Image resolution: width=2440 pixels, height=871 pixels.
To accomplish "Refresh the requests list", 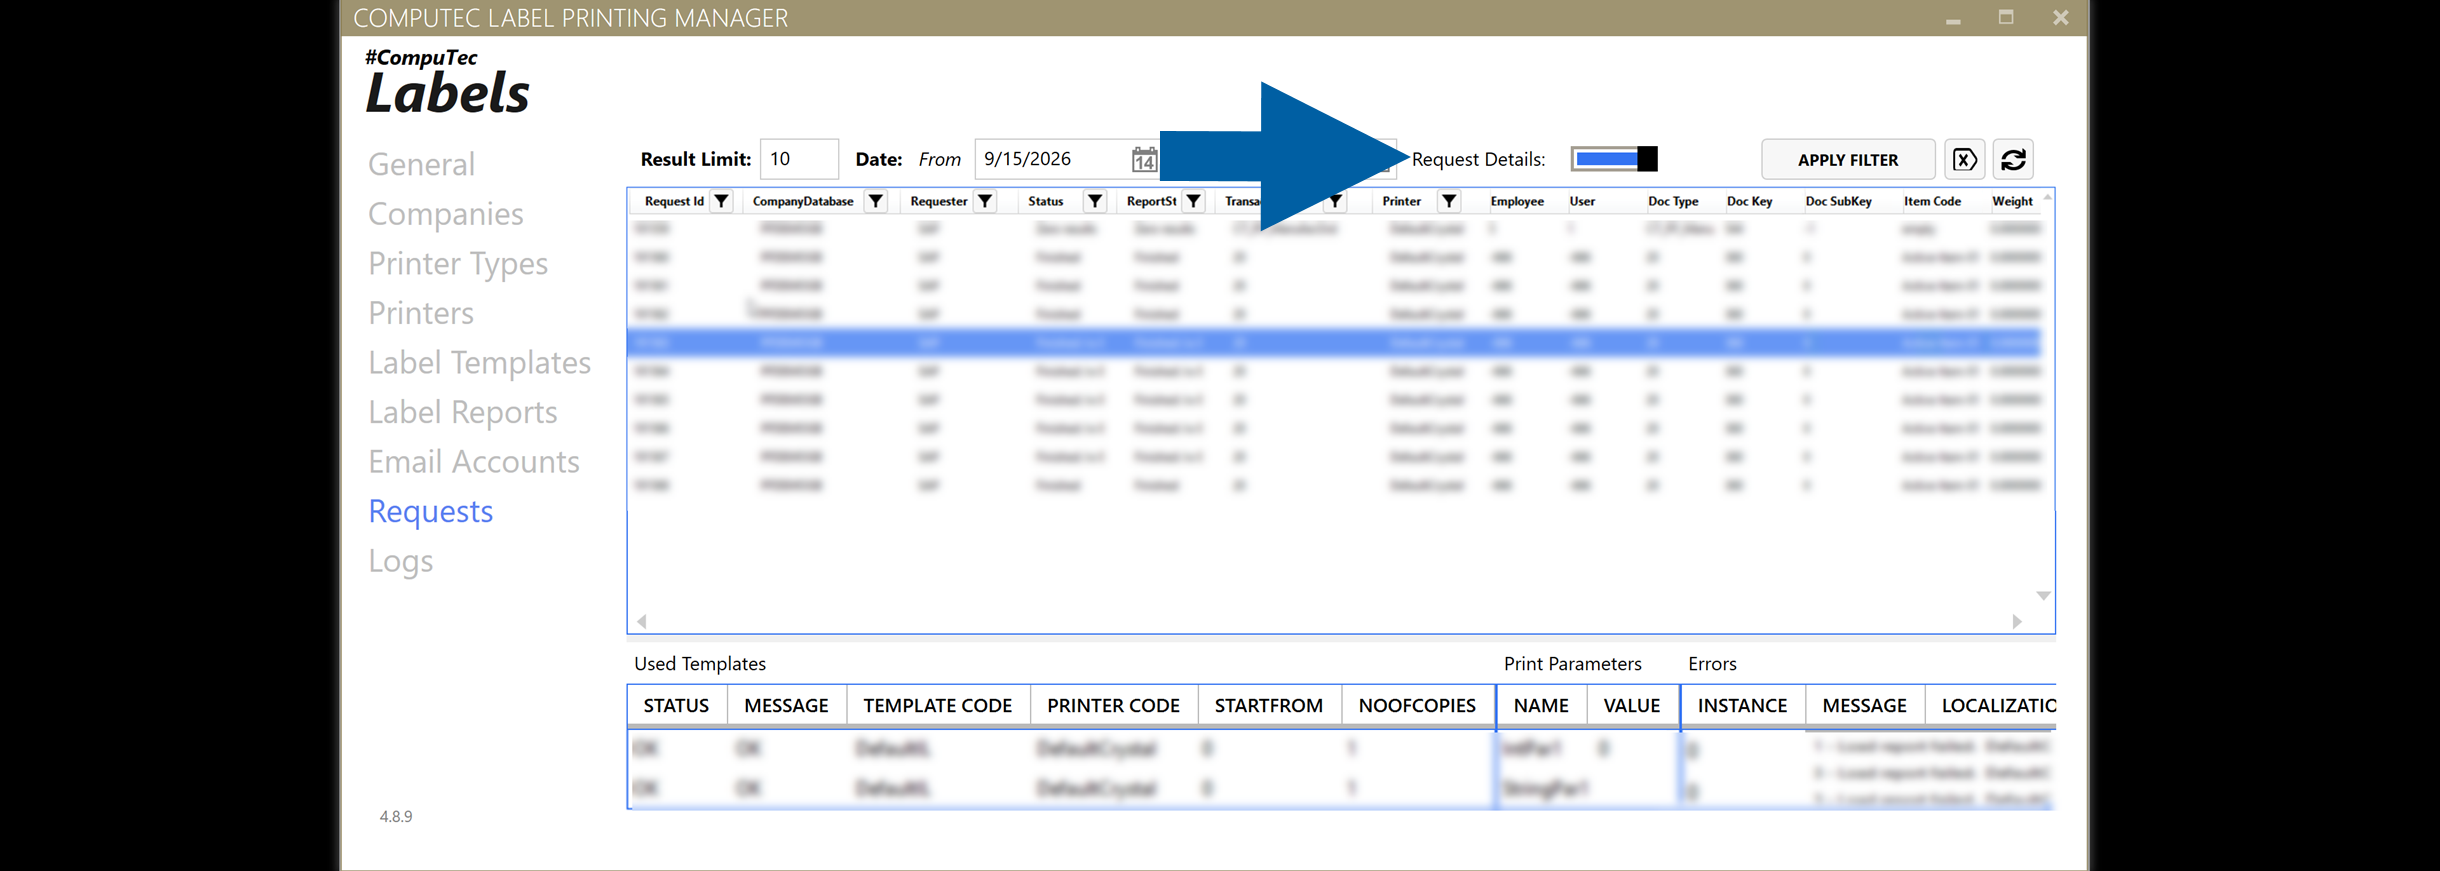I will click(x=2013, y=159).
